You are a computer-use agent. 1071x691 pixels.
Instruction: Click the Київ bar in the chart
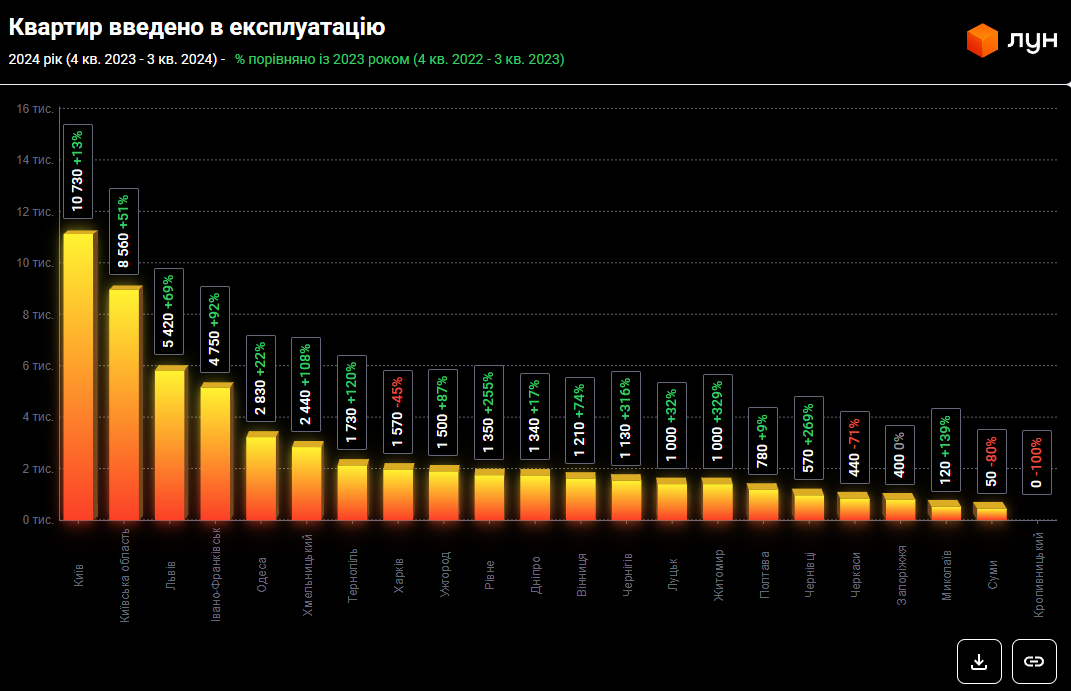78,377
